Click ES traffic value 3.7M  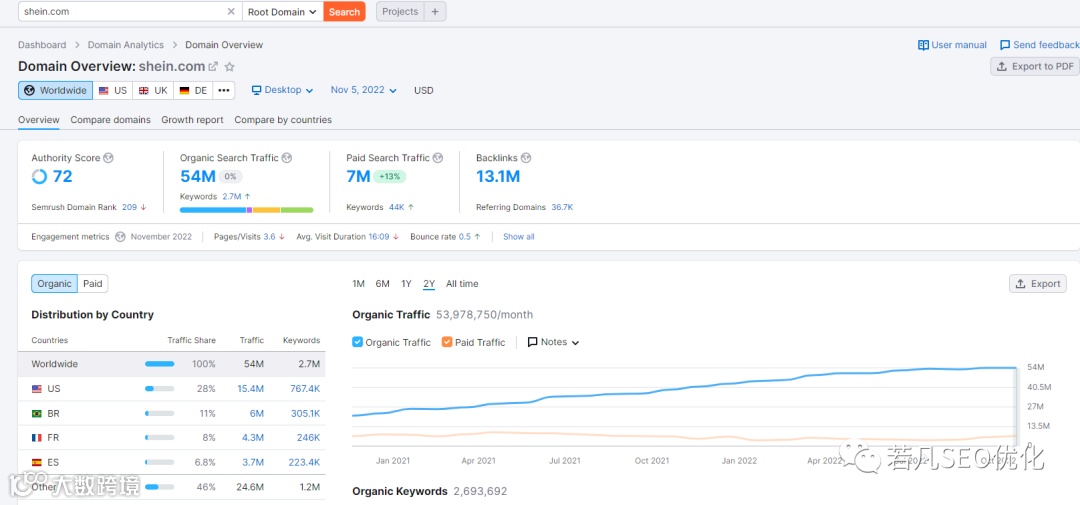click(253, 462)
